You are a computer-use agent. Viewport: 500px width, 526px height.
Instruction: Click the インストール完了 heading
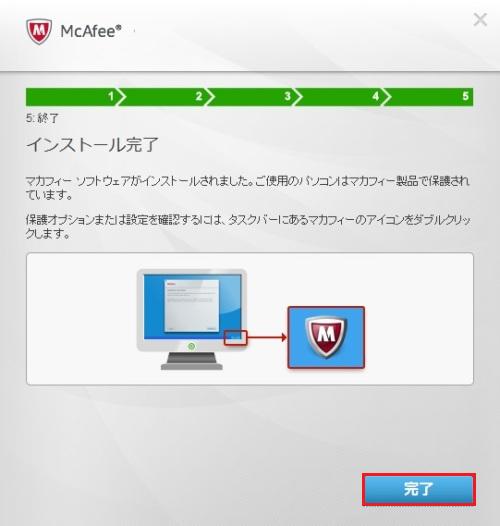pos(92,145)
